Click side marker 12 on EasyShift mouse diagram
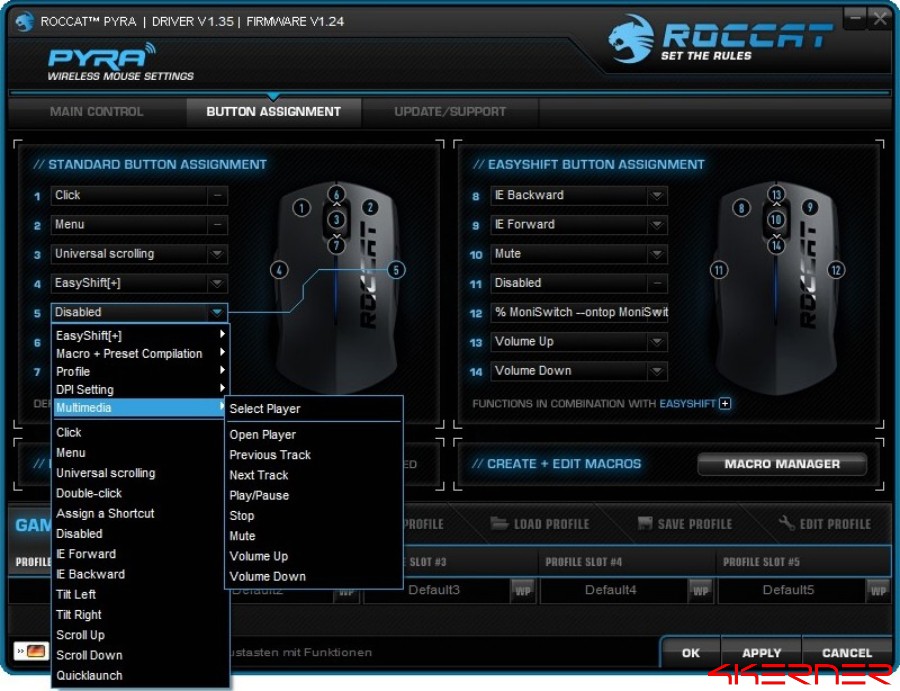Image resolution: width=900 pixels, height=691 pixels. (836, 270)
